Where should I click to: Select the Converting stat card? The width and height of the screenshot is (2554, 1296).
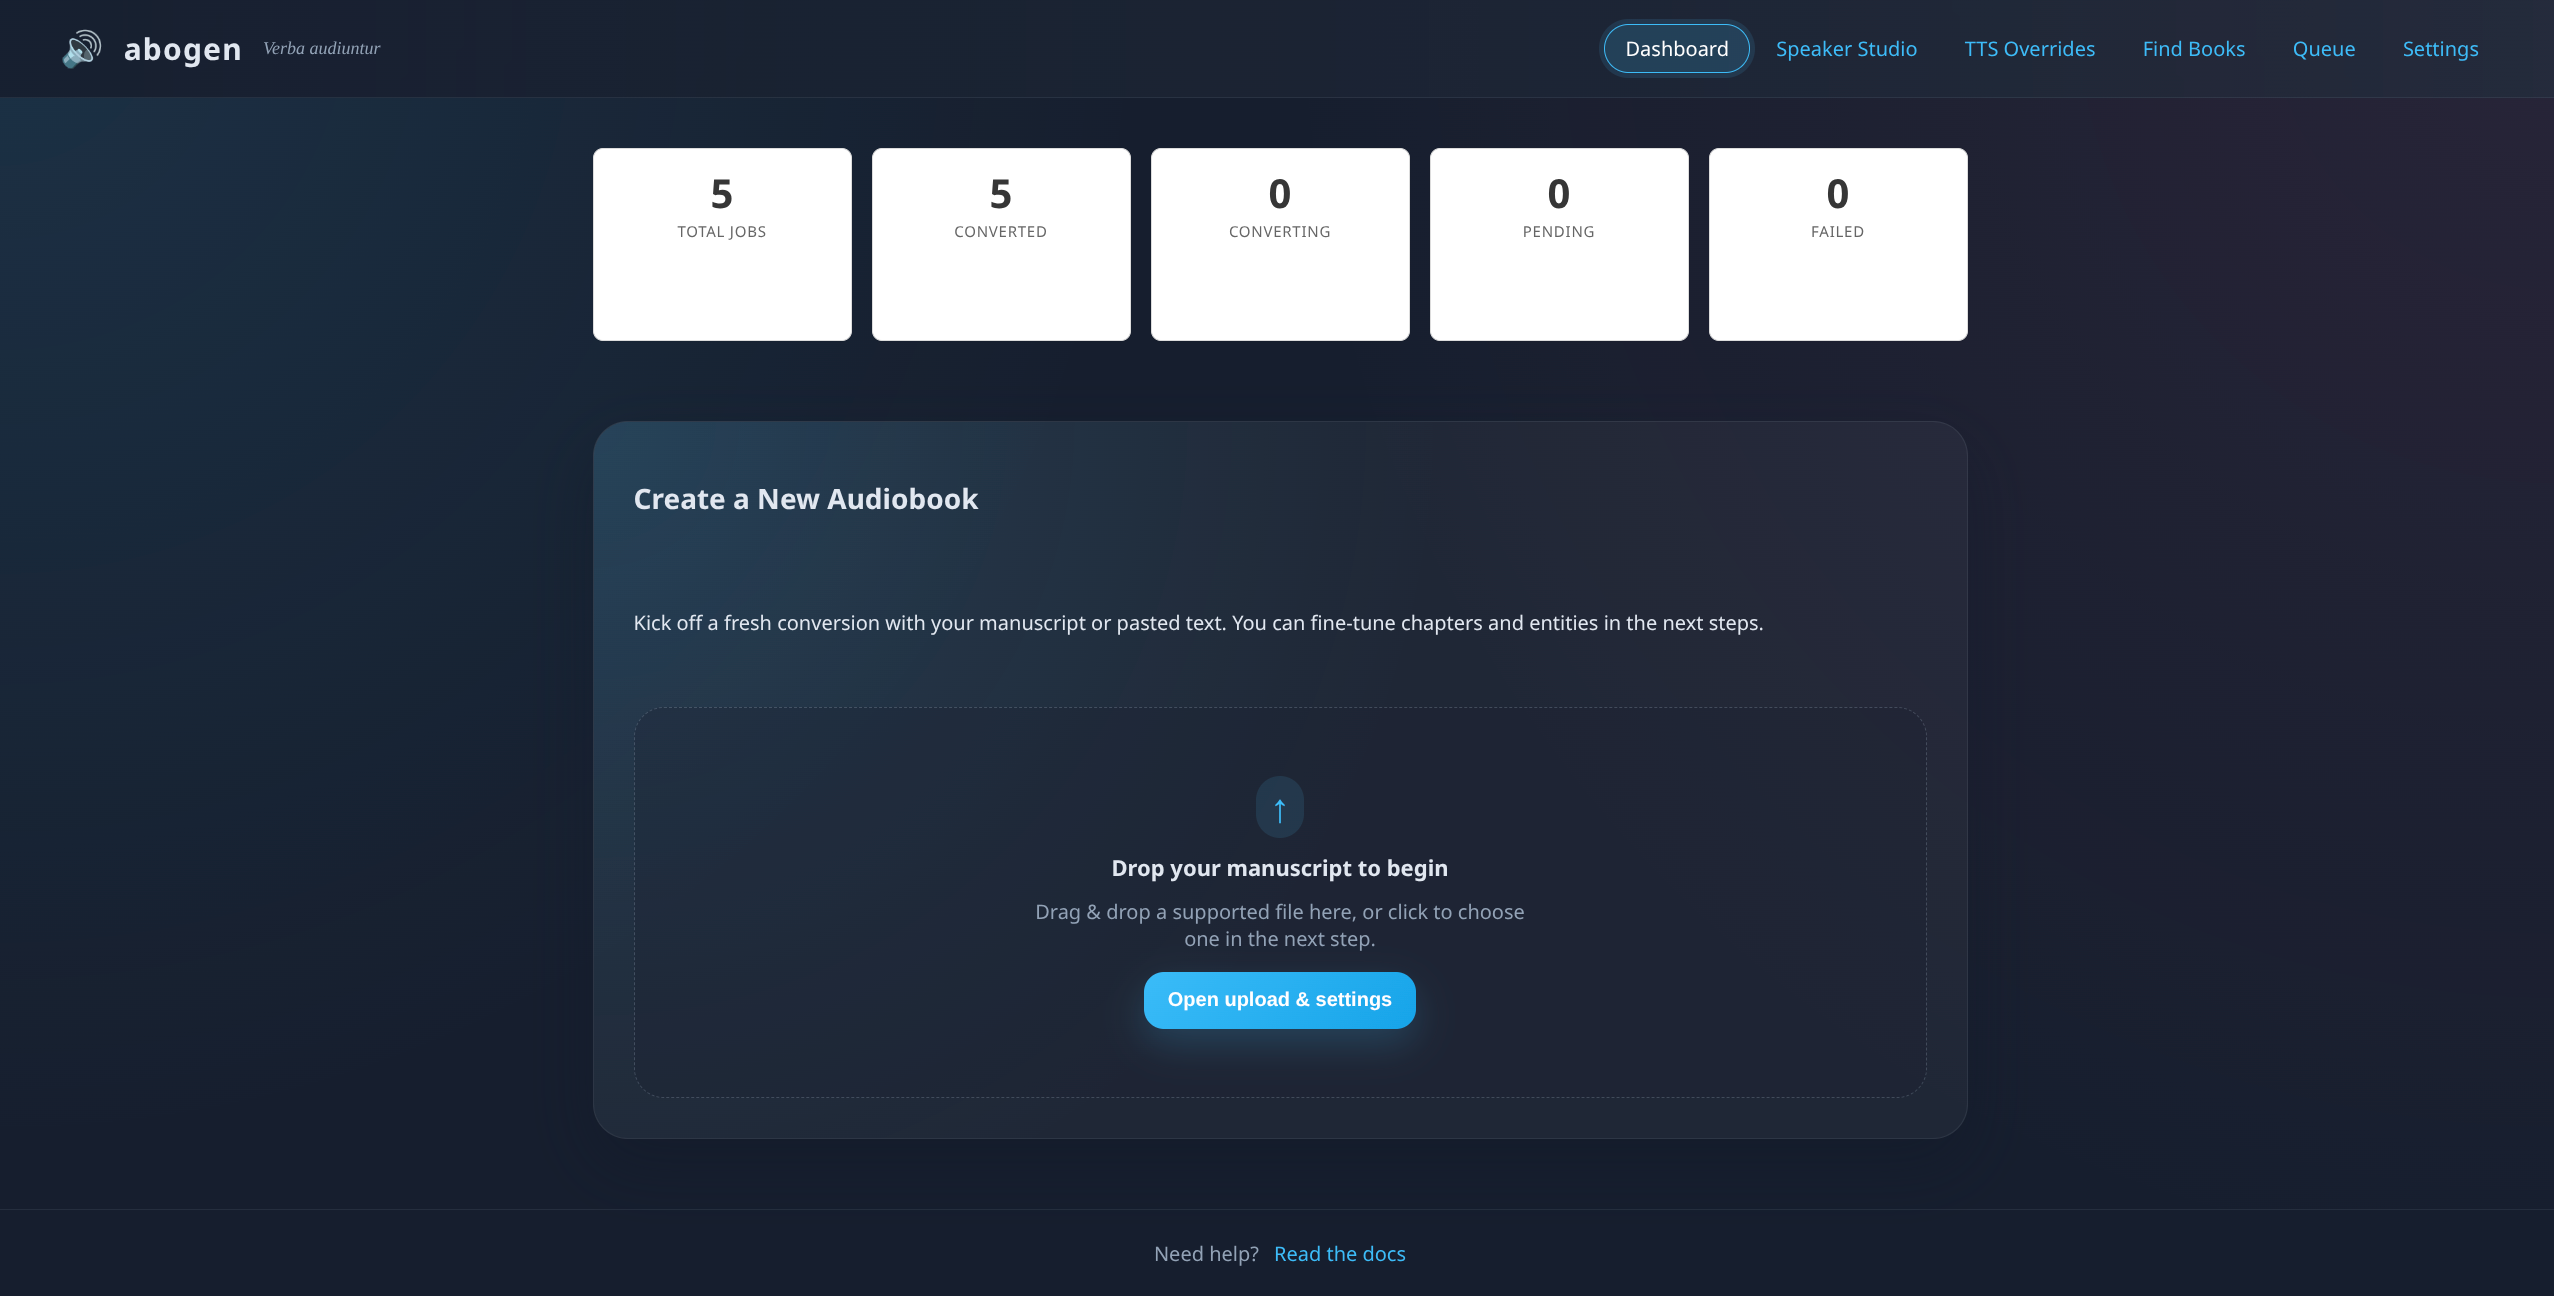tap(1279, 245)
